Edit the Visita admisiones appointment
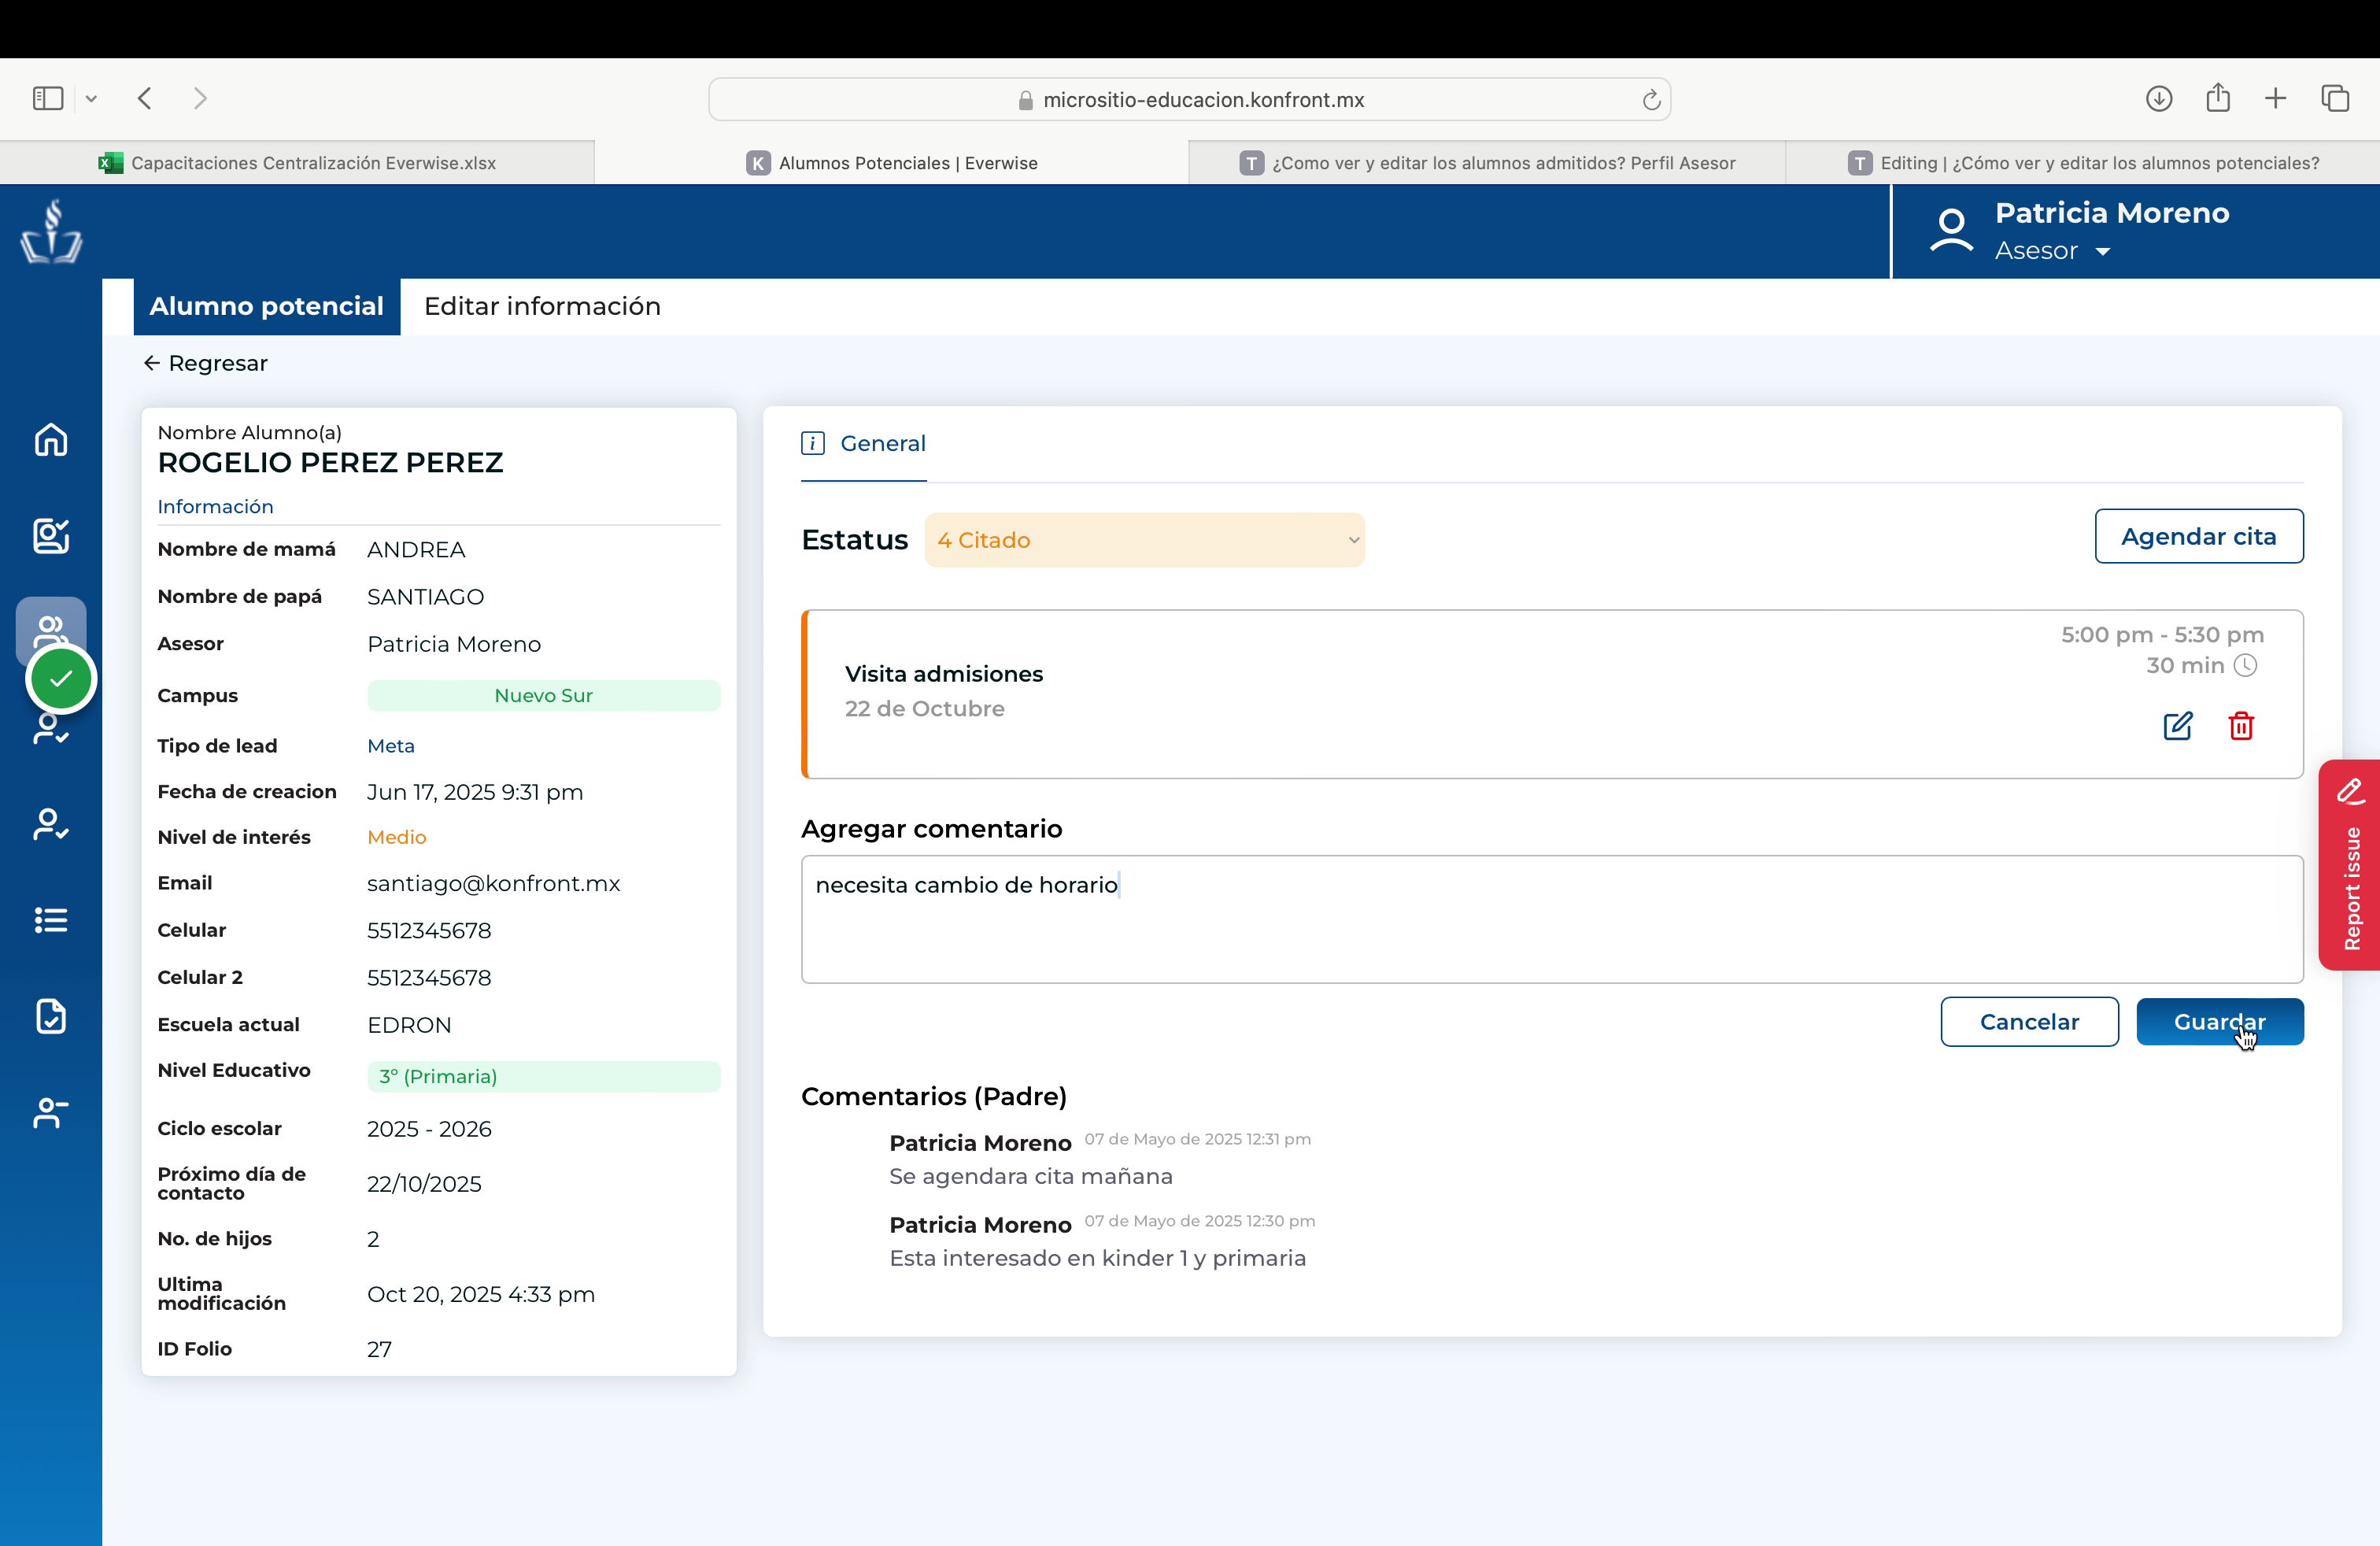The image size is (2380, 1546). coord(2177,725)
